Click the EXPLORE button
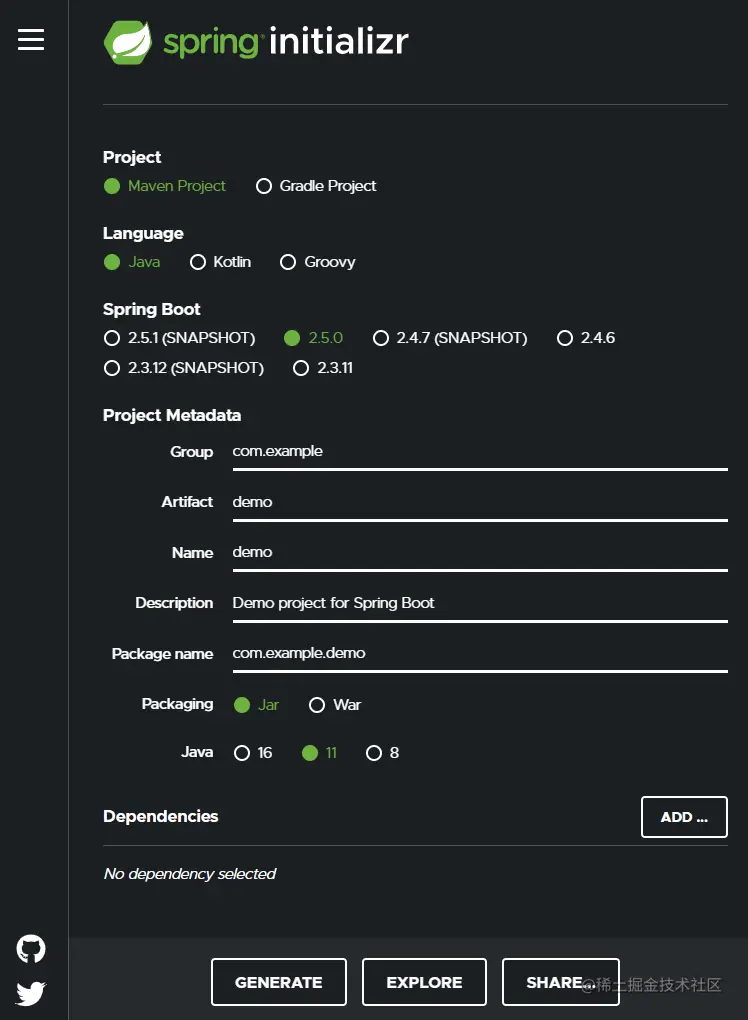This screenshot has width=748, height=1020. 424,982
